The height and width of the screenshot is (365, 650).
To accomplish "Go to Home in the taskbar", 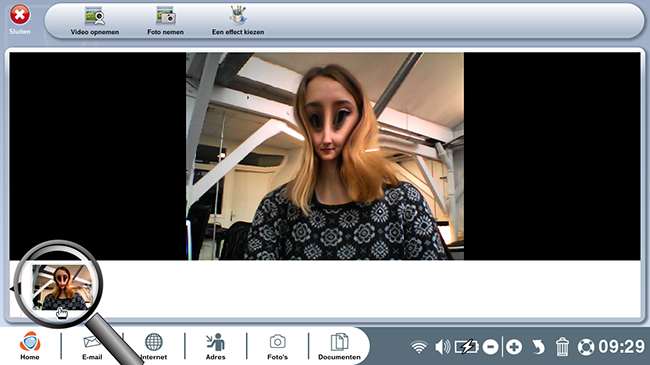I will click(x=30, y=346).
